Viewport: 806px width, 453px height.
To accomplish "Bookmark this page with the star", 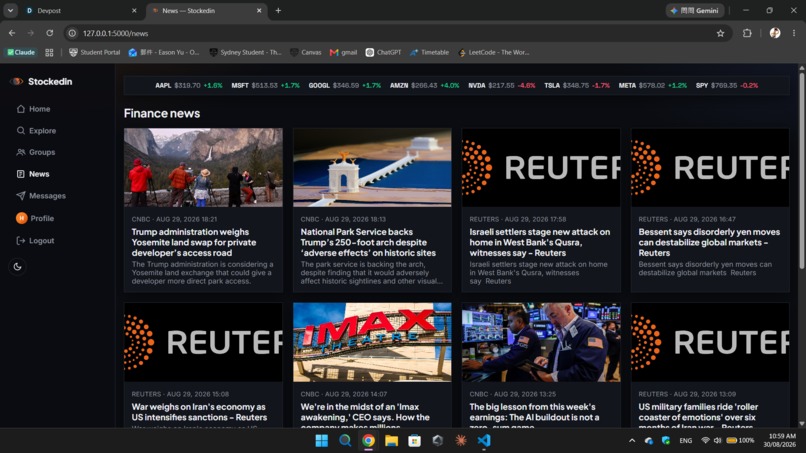I will (x=720, y=33).
